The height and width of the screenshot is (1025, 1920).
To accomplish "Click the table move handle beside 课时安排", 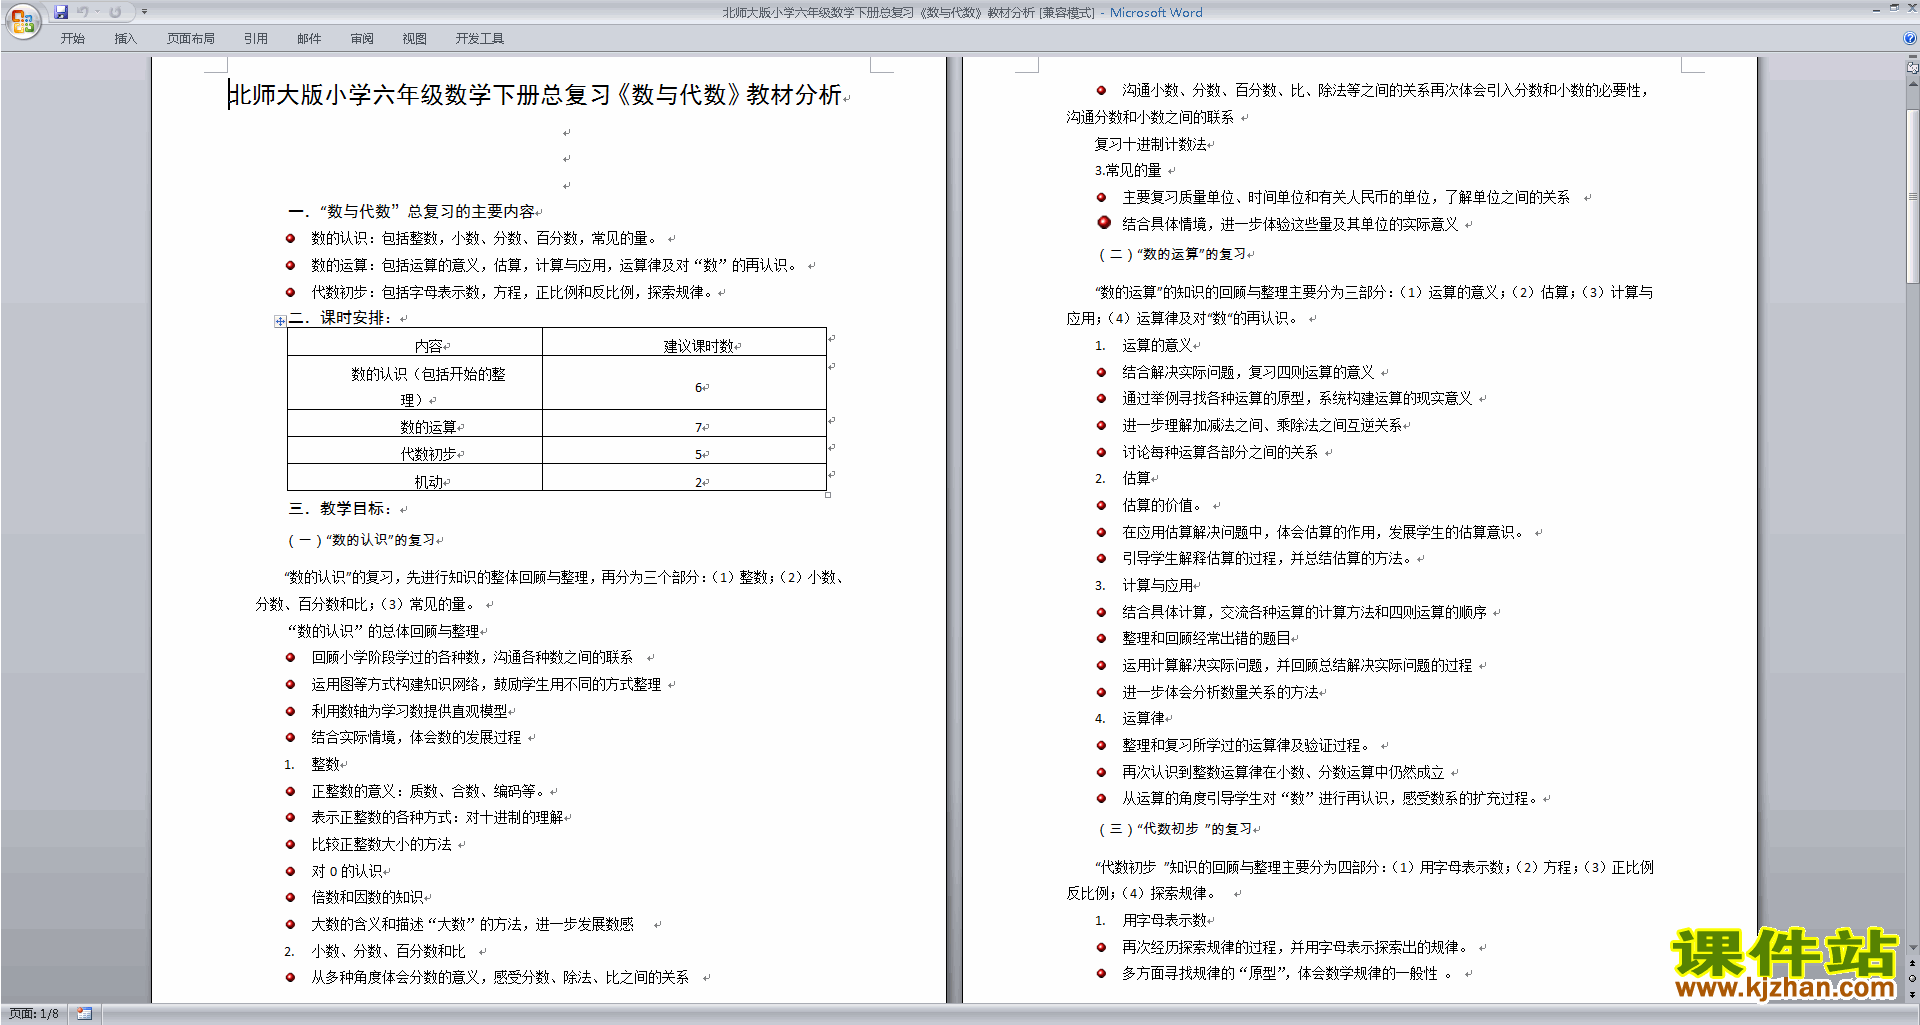I will (x=280, y=321).
